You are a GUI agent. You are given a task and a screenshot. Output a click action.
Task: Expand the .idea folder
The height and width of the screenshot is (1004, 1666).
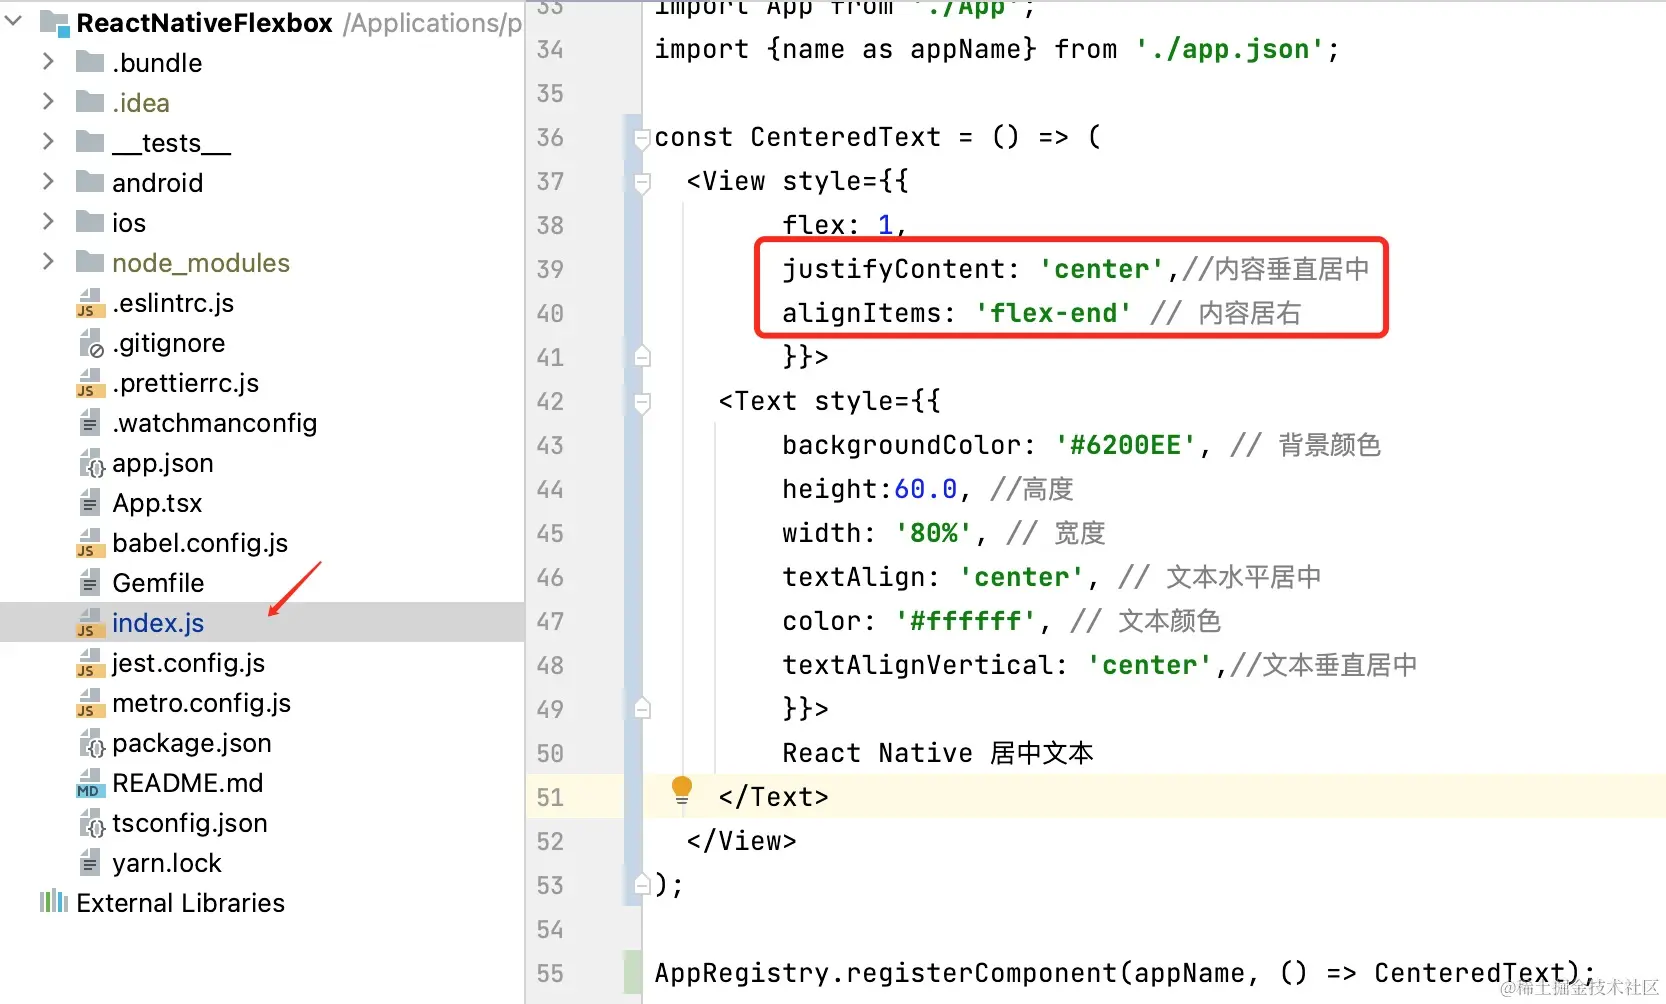(x=48, y=102)
